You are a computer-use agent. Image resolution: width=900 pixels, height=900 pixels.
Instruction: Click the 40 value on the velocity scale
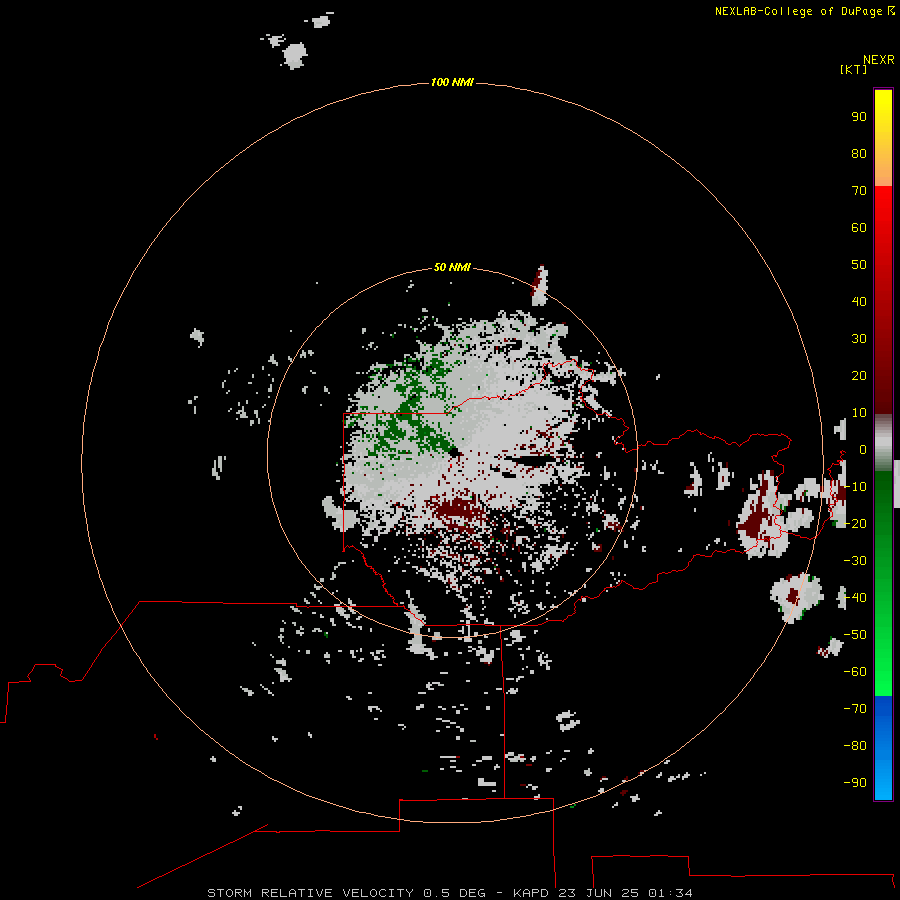click(x=859, y=301)
